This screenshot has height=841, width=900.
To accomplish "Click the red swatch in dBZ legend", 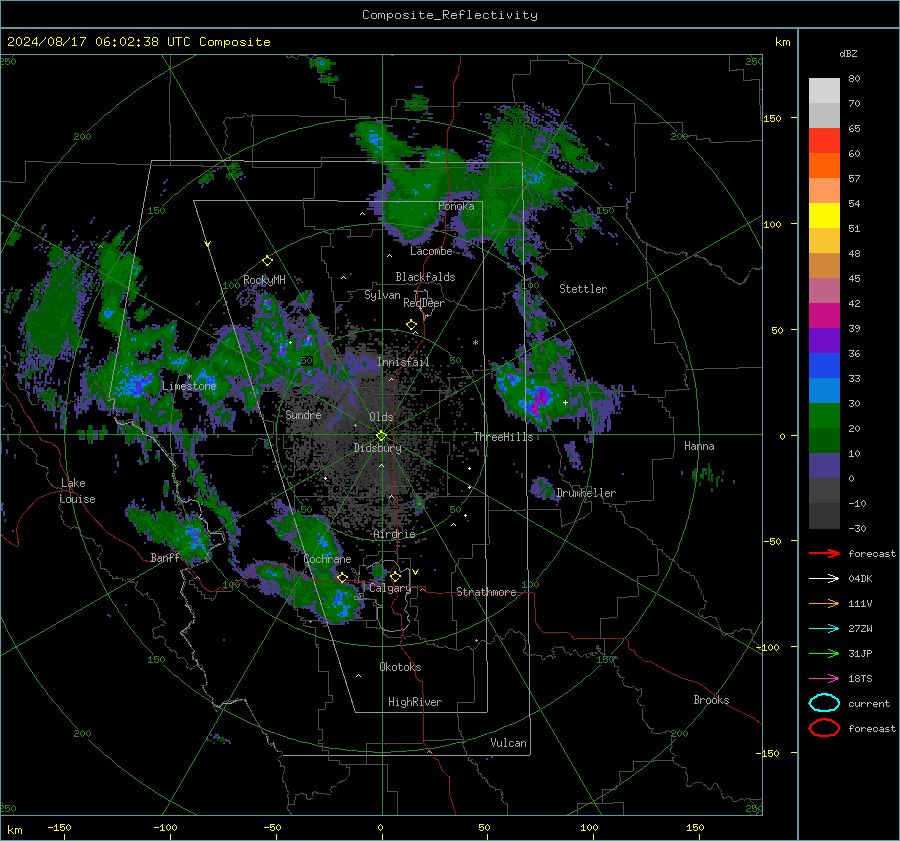I will pos(824,141).
